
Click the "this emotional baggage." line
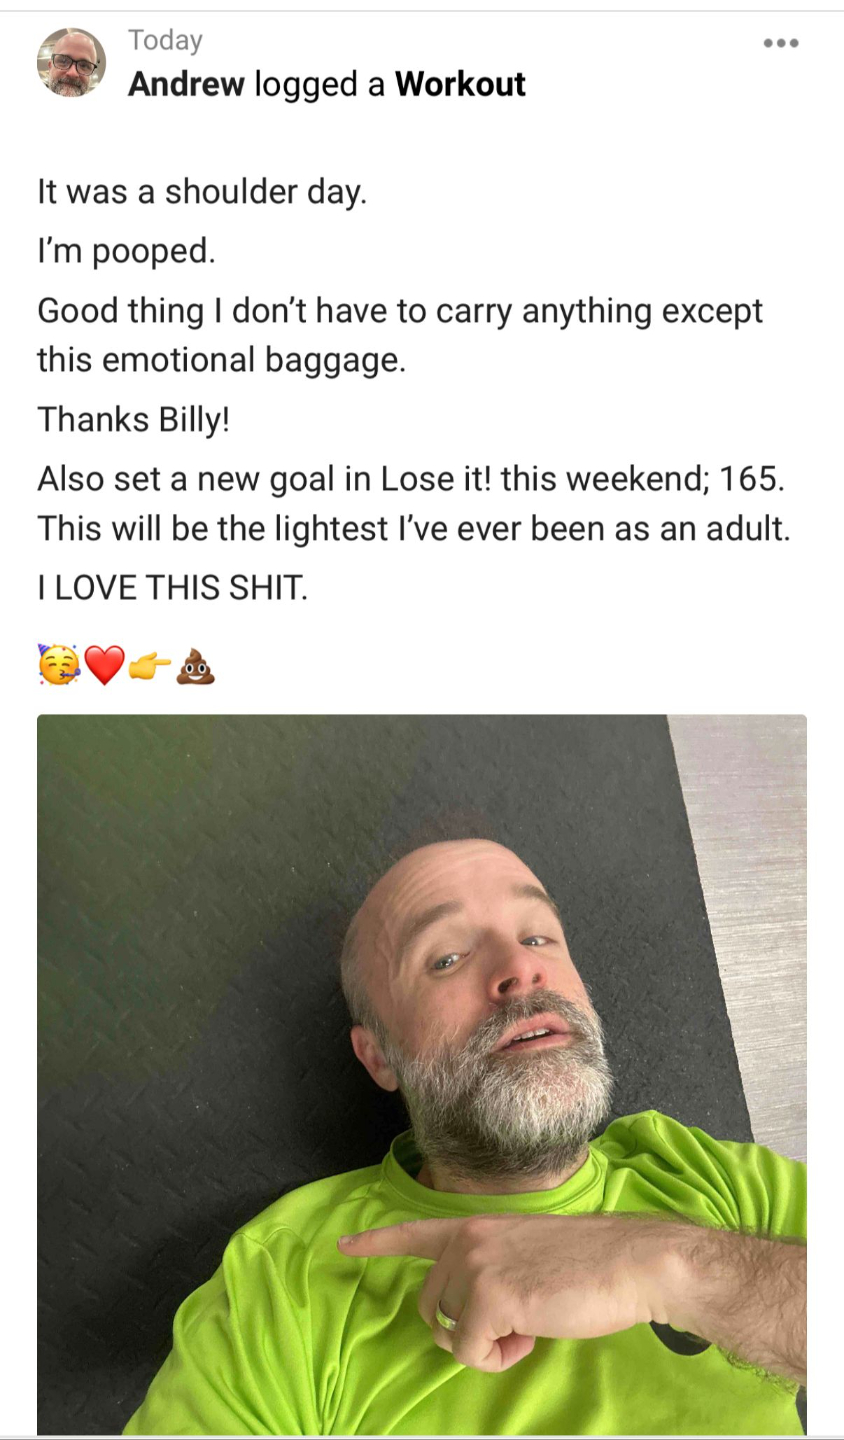(221, 359)
